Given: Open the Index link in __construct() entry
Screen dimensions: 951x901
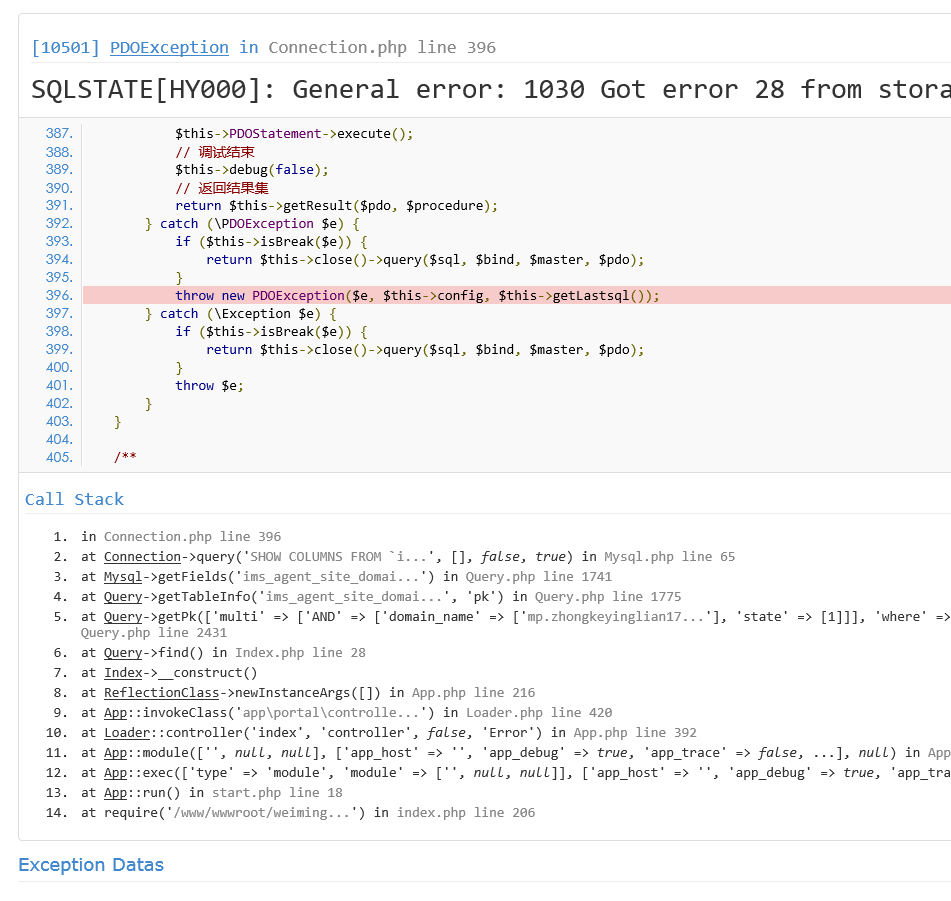Looking at the screenshot, I should pyautogui.click(x=123, y=672).
